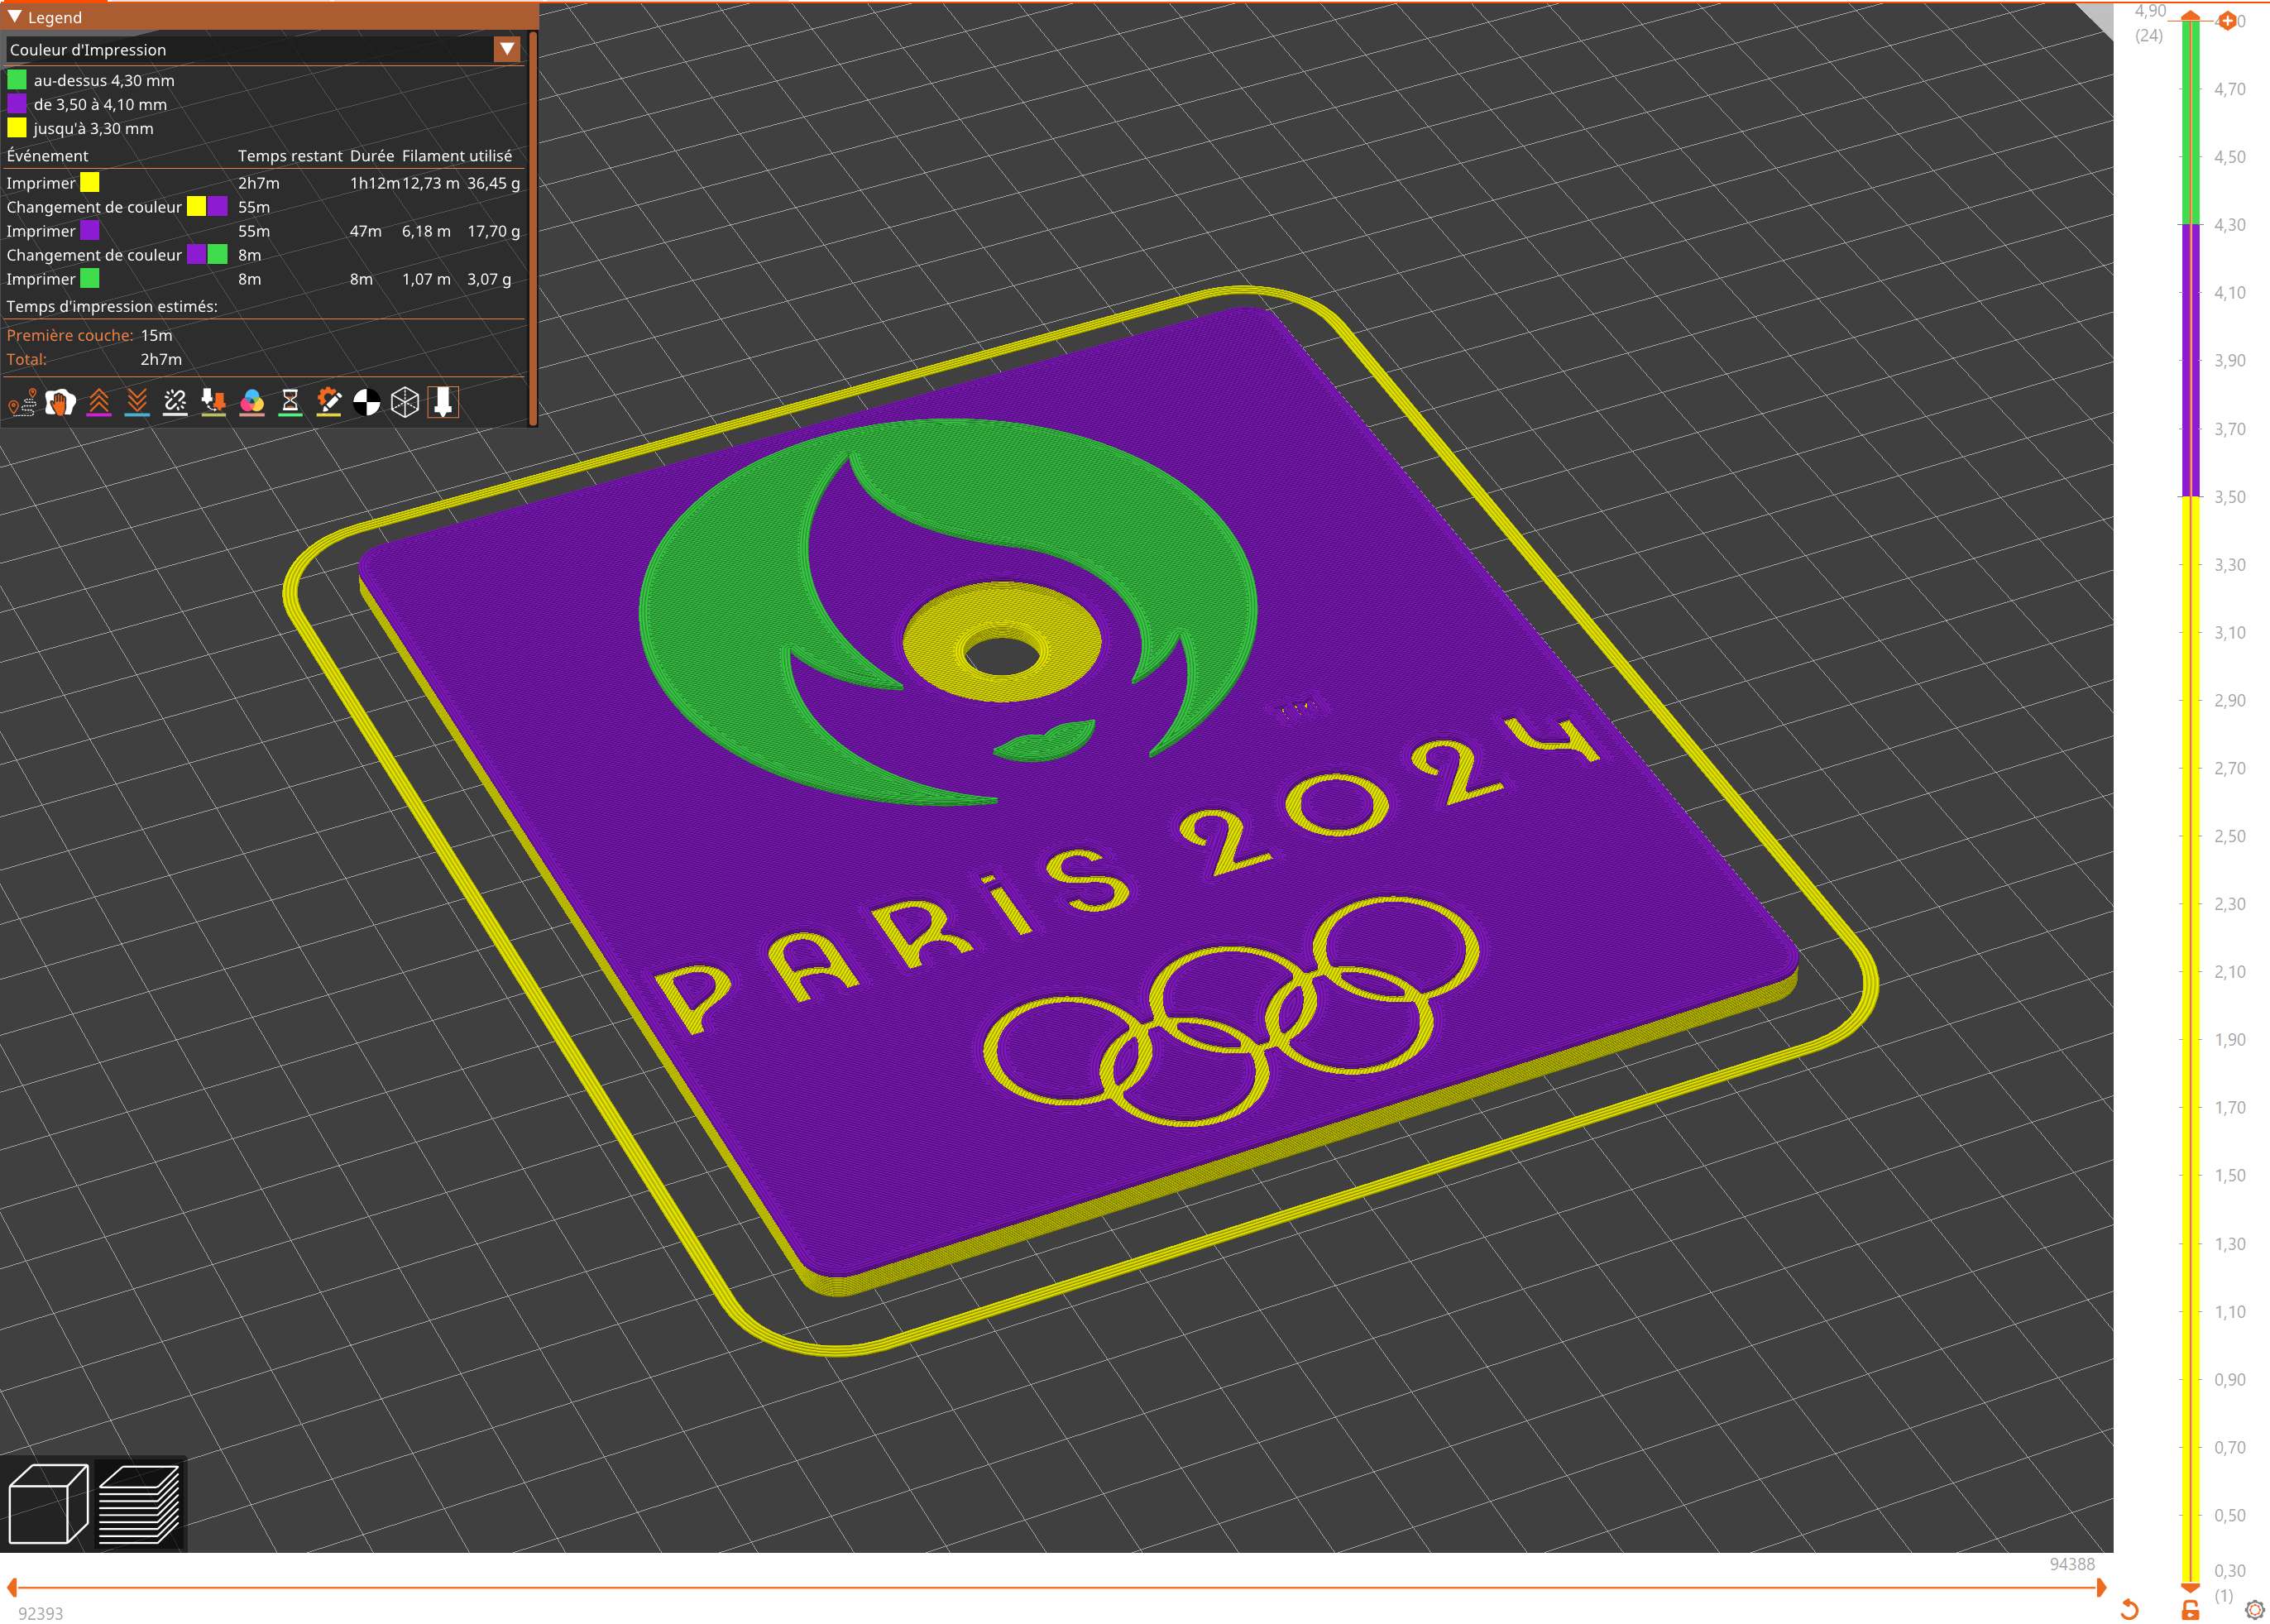This screenshot has width=2270, height=1624.
Task: Toggle custom G-code gear-and-pencil icon
Action: click(328, 402)
